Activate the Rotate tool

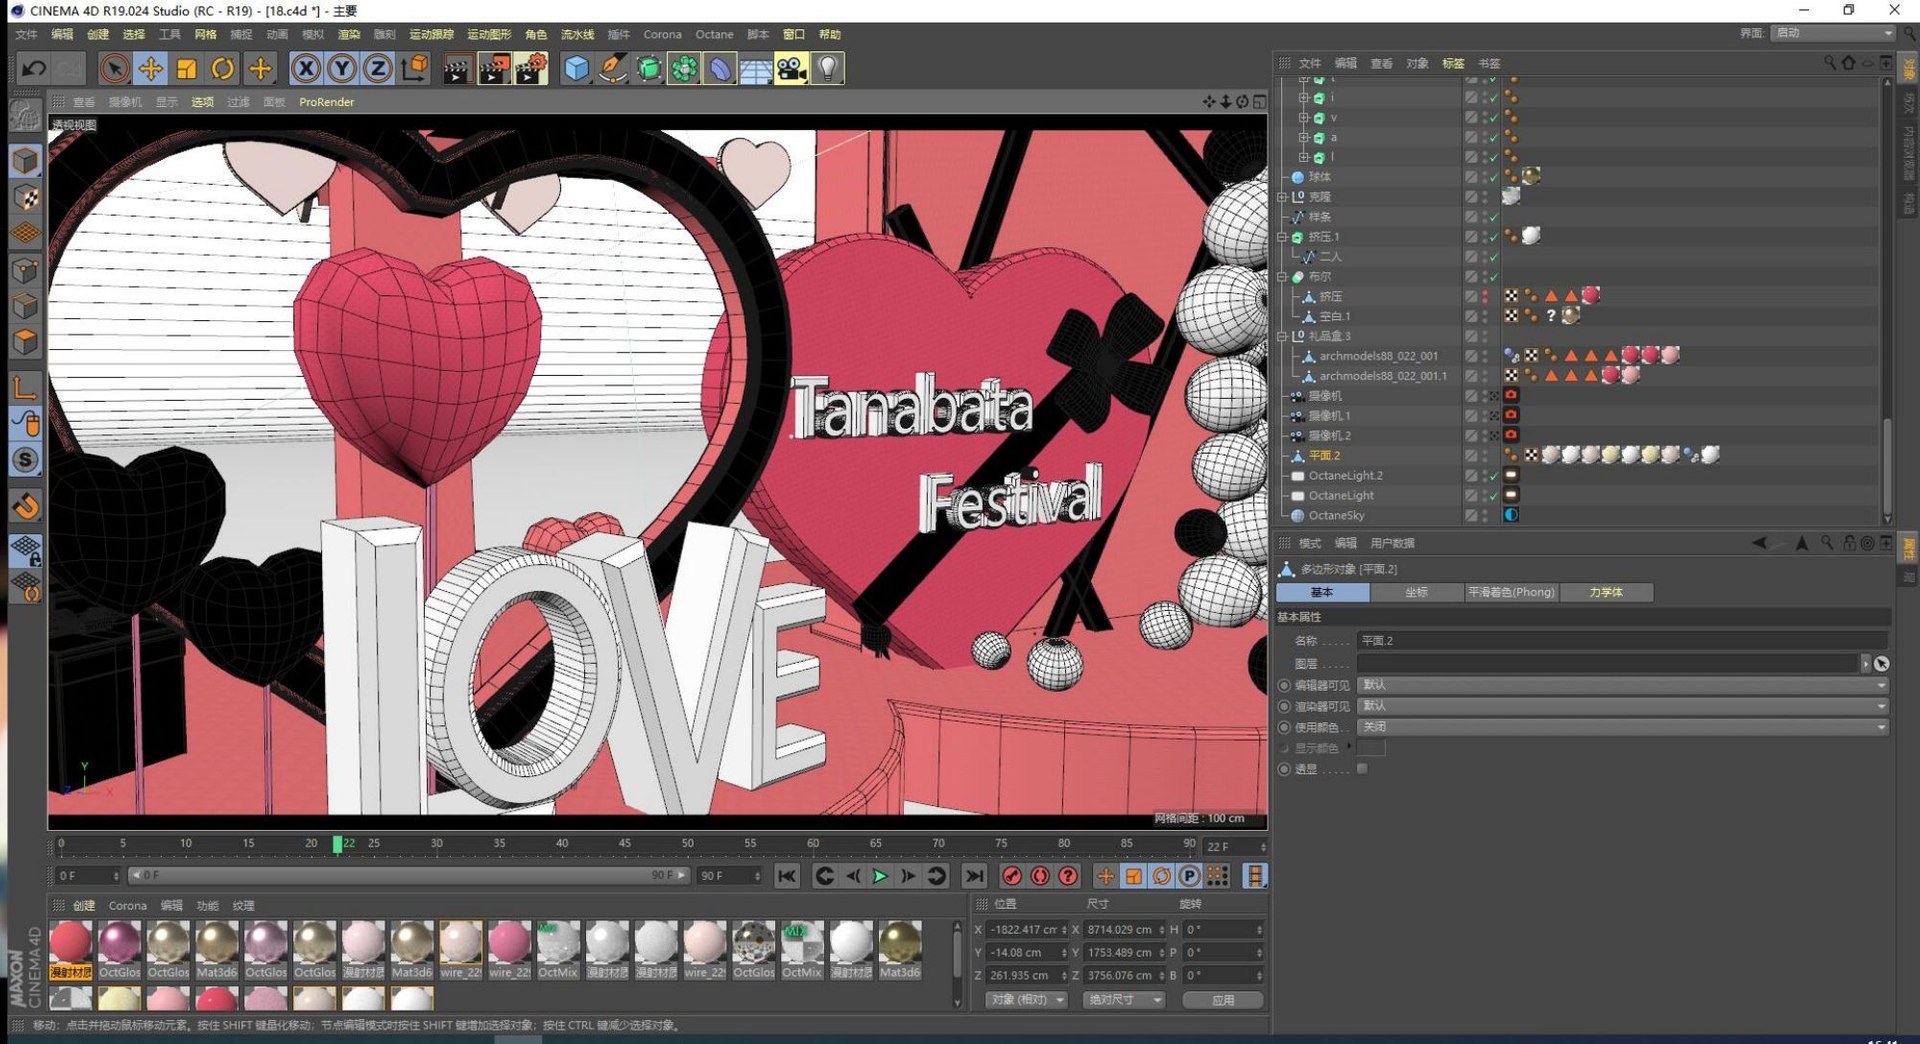pos(223,69)
